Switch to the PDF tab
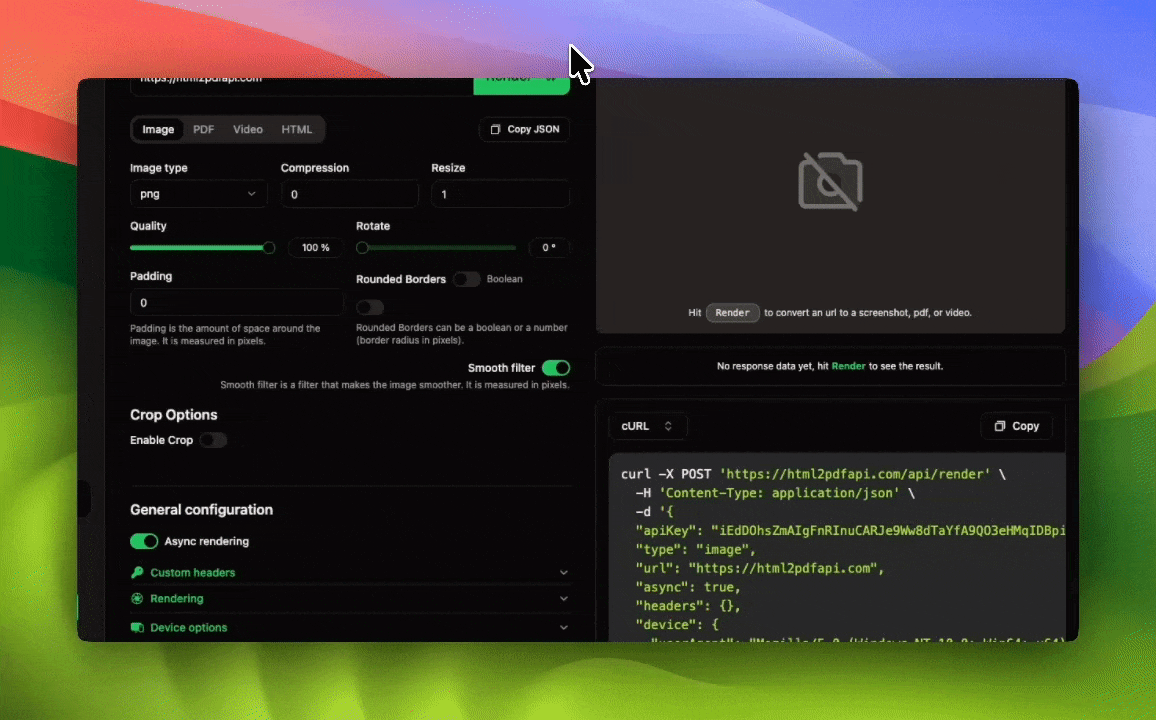The image size is (1156, 720). click(204, 130)
